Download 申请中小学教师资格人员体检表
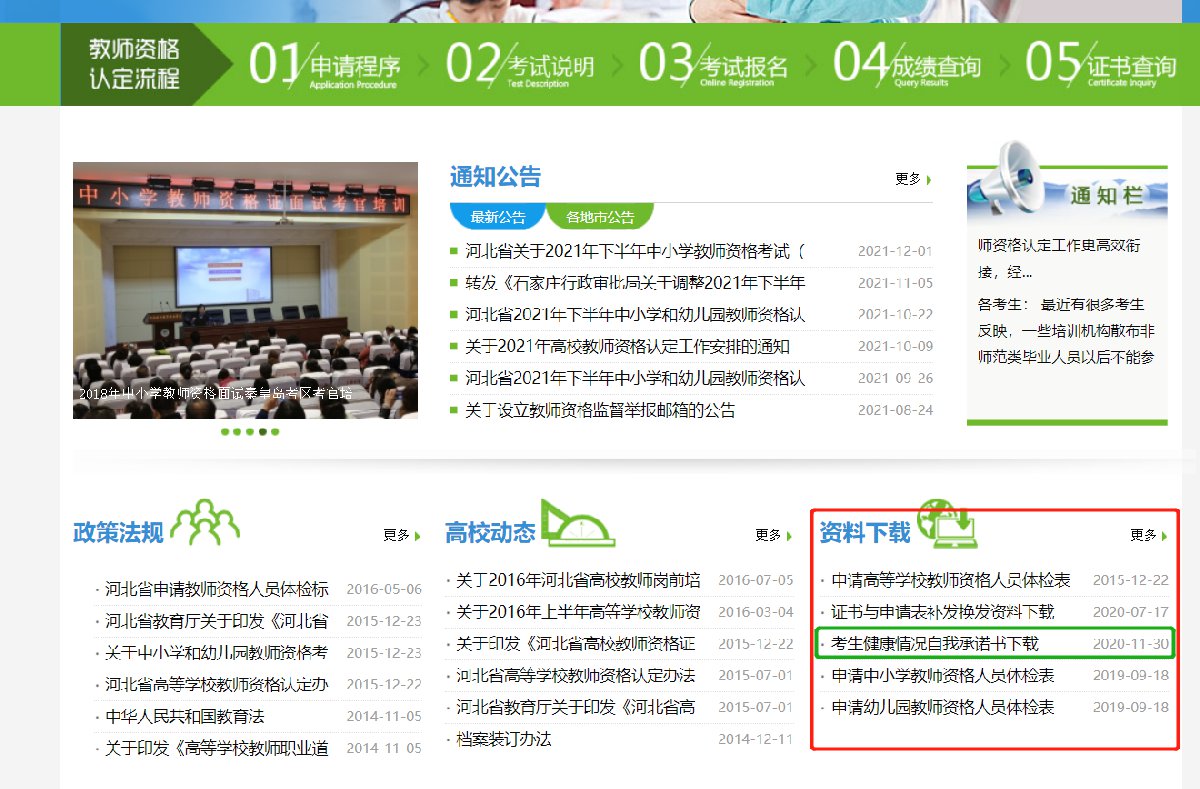This screenshot has height=789, width=1200. [943, 675]
